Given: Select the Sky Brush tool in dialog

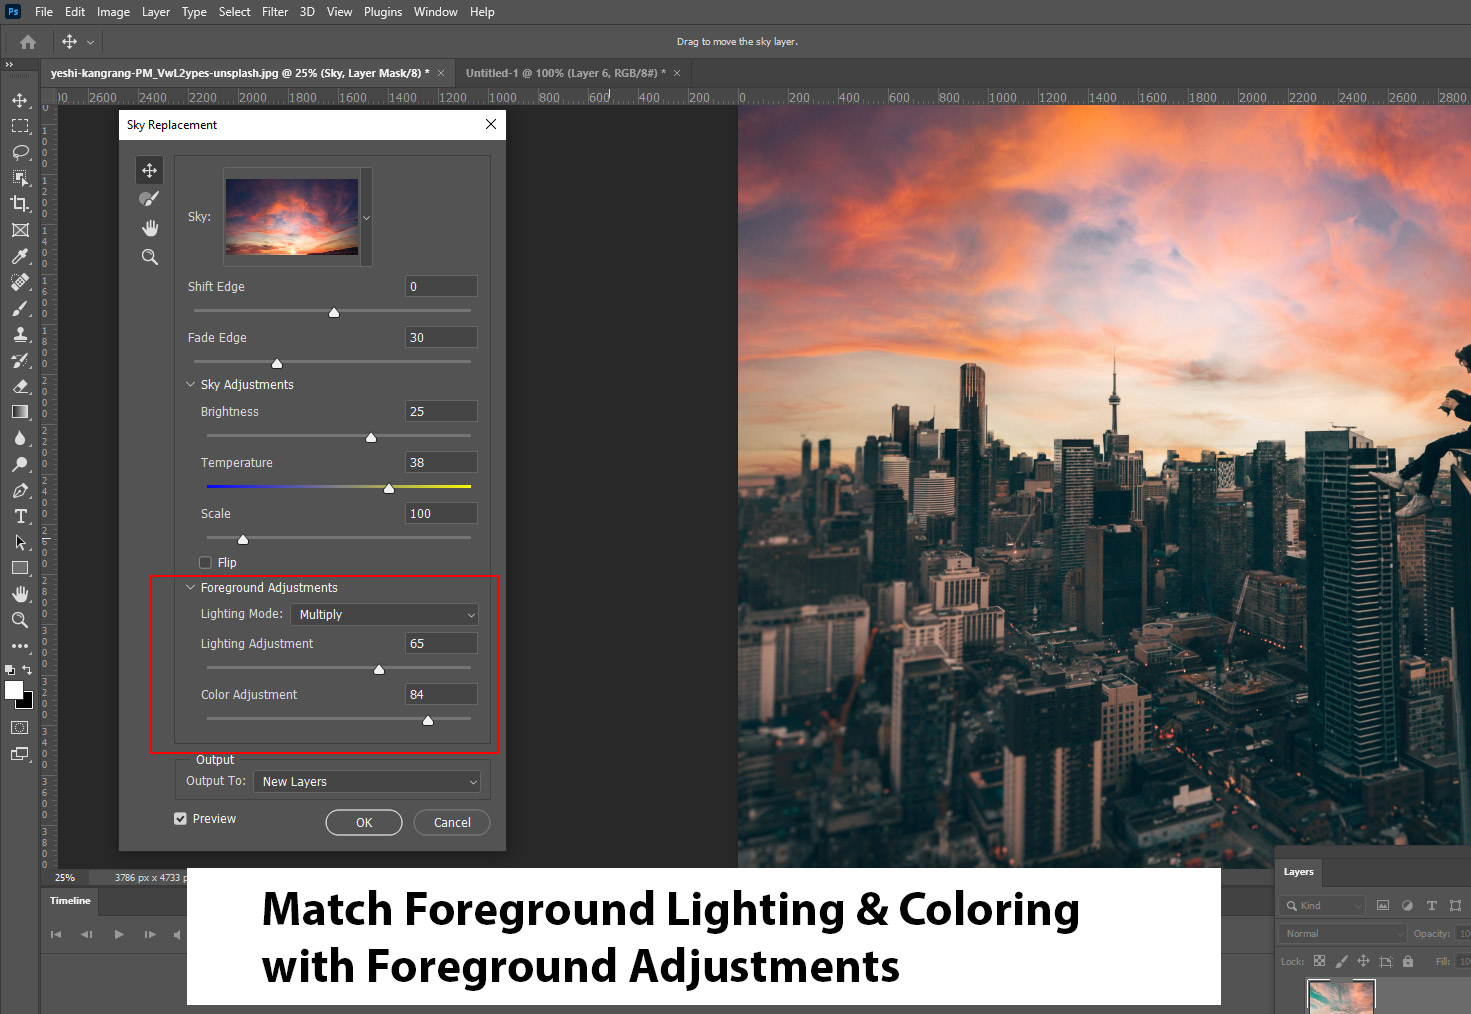Looking at the screenshot, I should pos(149,199).
